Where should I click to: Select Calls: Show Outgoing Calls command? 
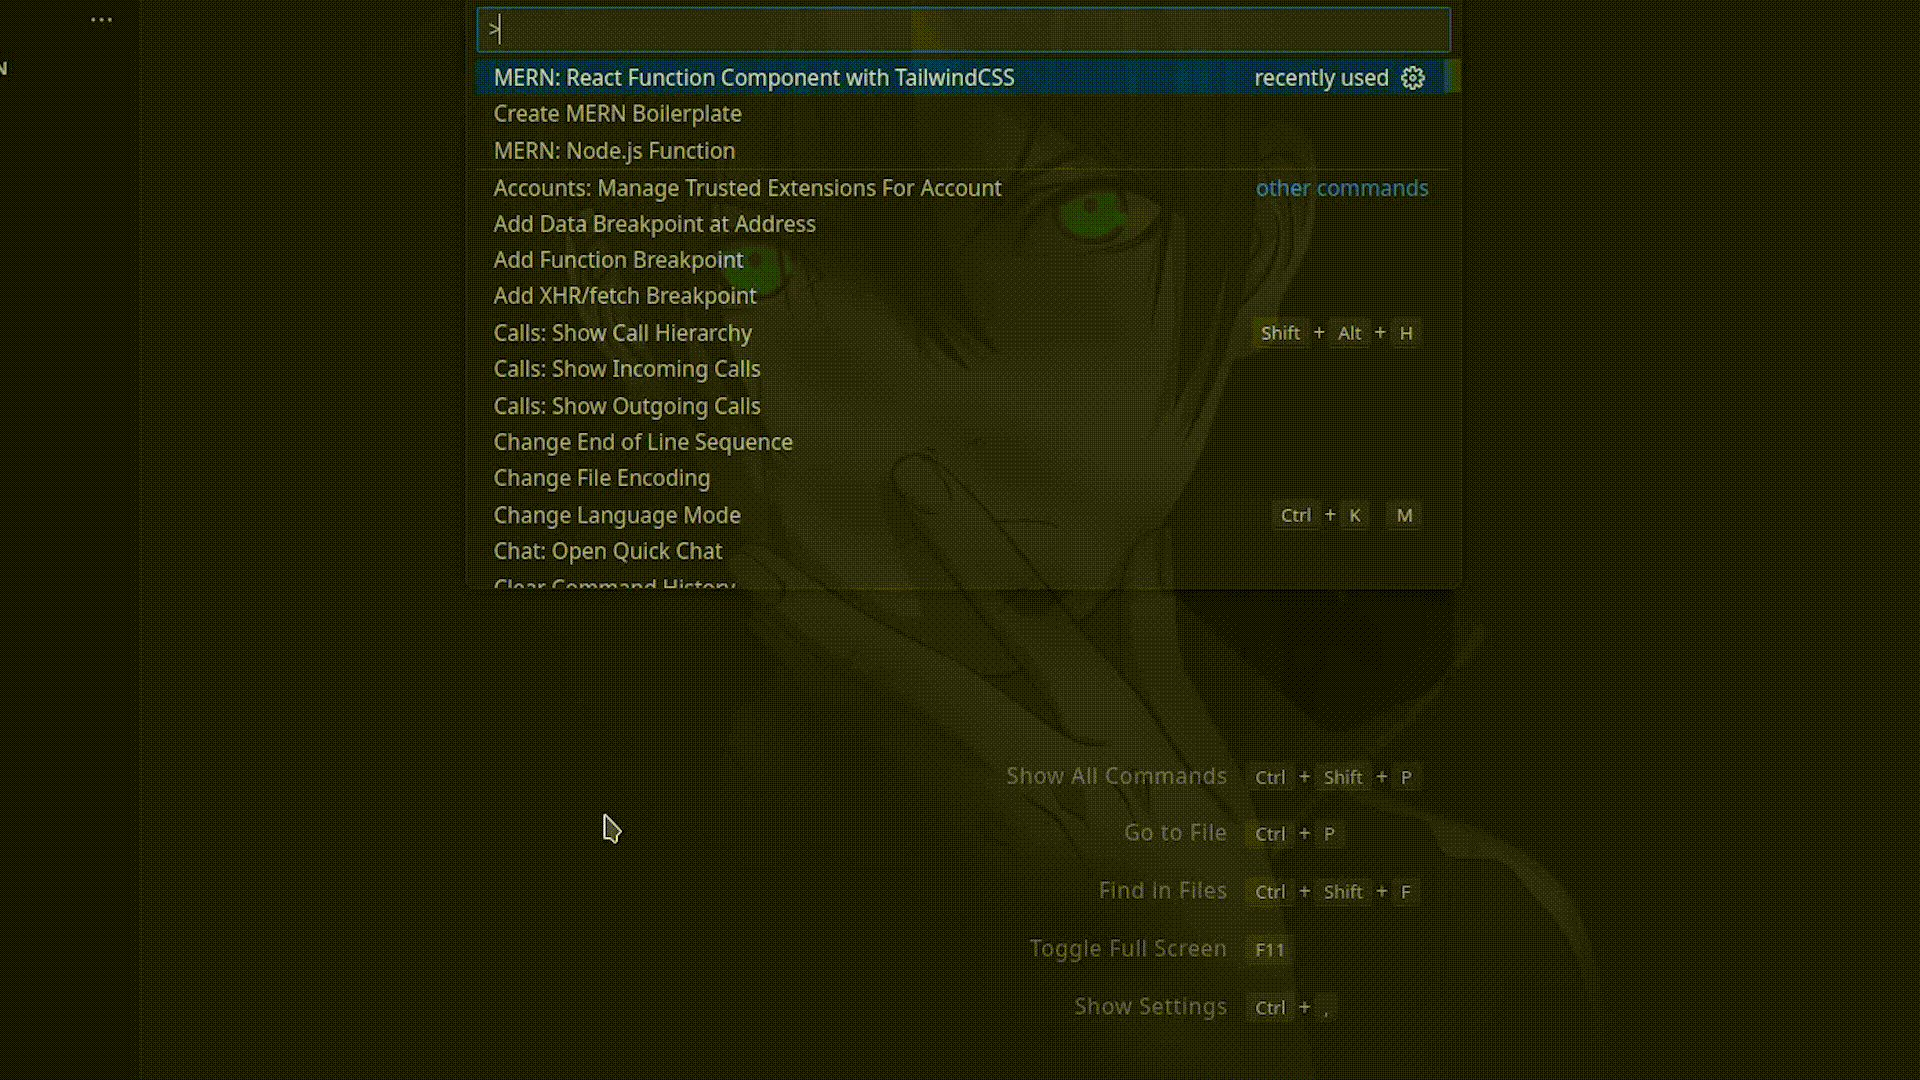click(626, 405)
